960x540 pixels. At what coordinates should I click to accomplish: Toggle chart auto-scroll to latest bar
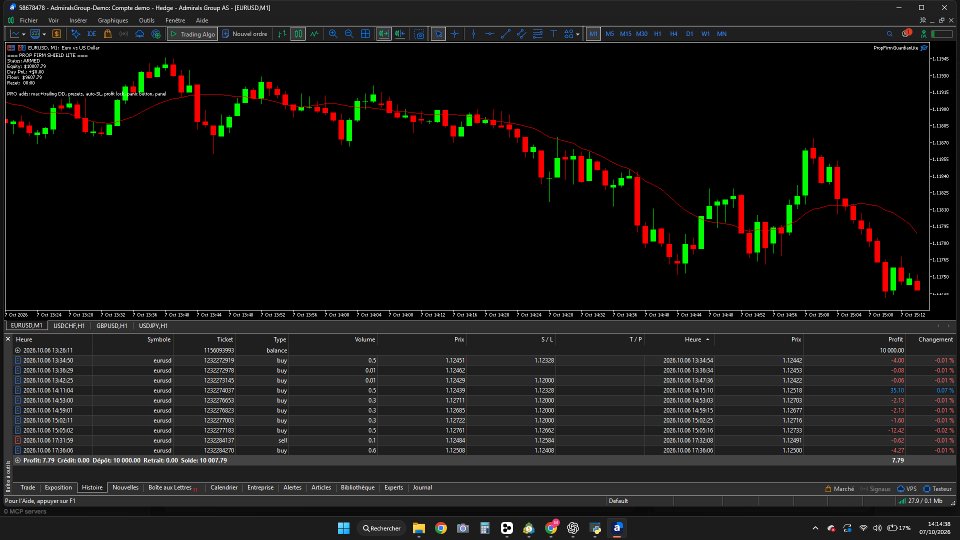point(383,34)
